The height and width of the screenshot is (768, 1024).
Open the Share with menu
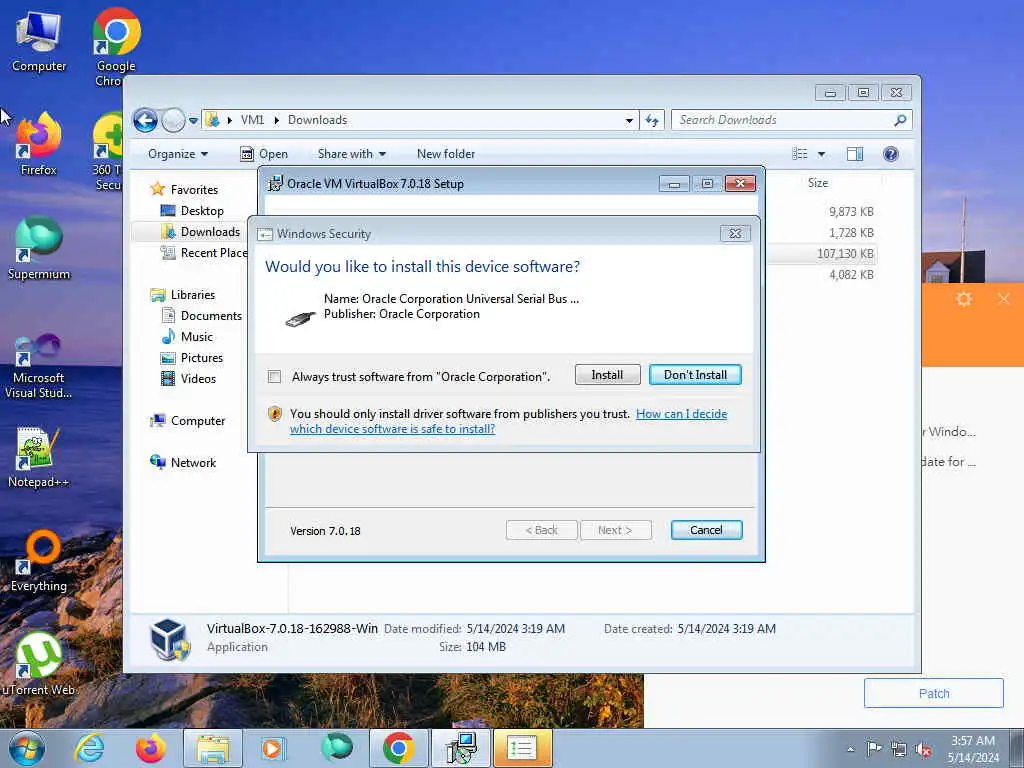pos(351,154)
